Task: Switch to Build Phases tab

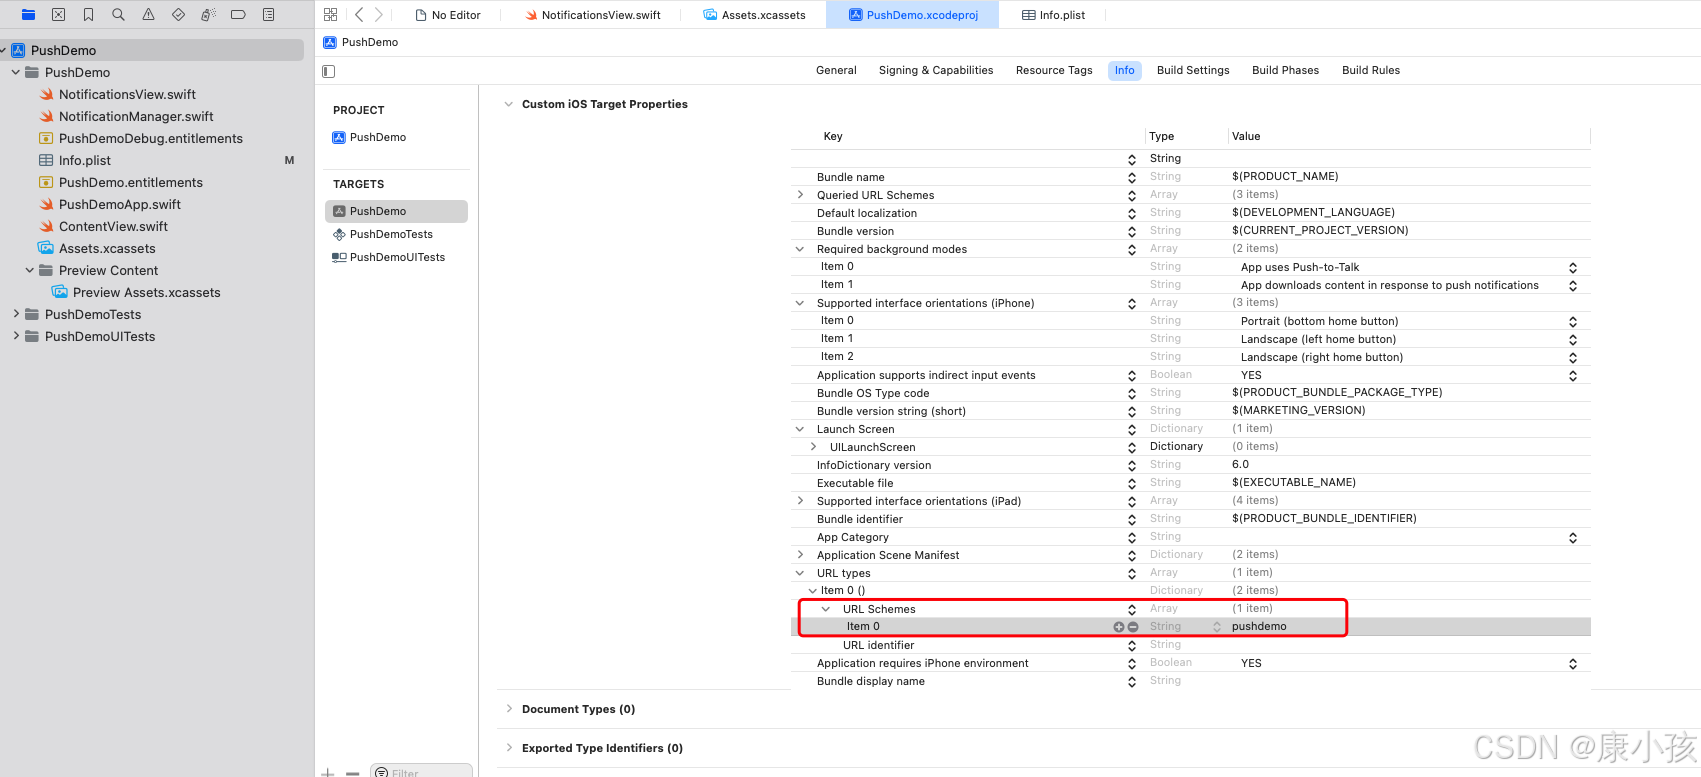Action: click(x=1285, y=70)
